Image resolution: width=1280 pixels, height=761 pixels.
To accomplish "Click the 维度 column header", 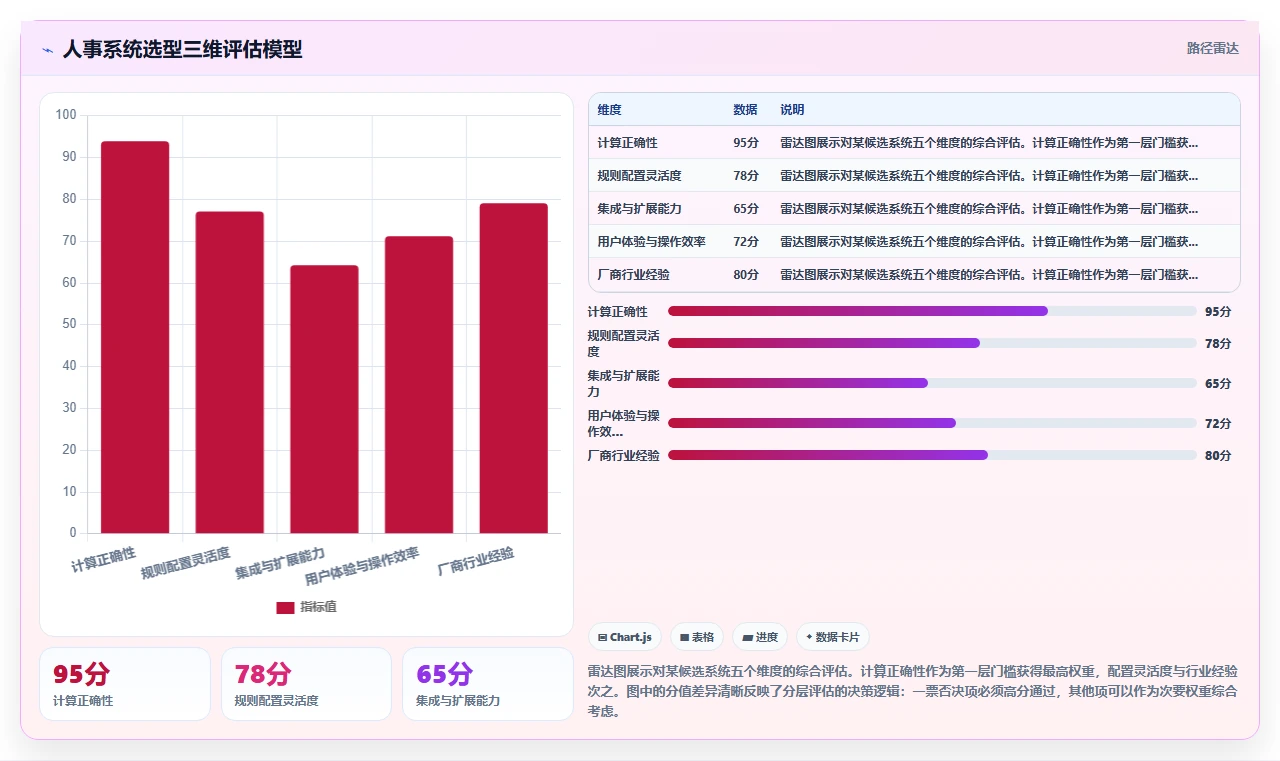I will [609, 110].
